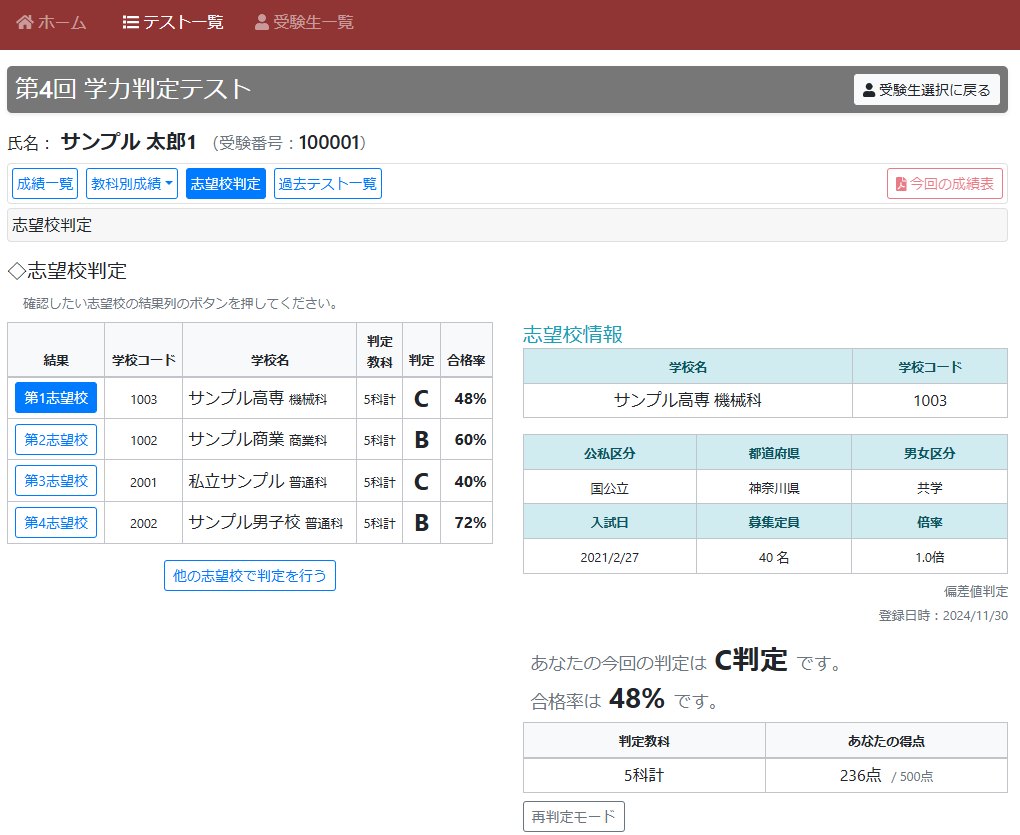Select the 第2志望校 result button
This screenshot has height=835, width=1020.
(56, 440)
